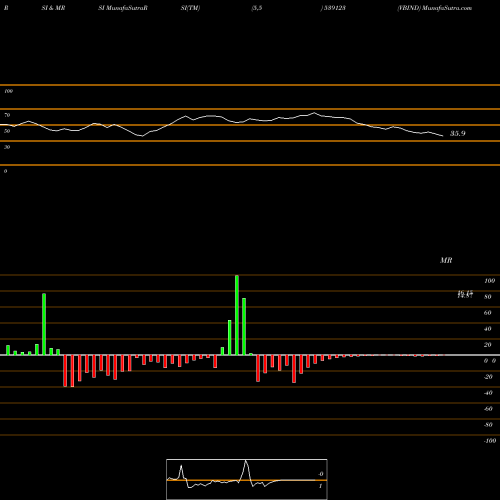Click MR axis label -100

click(x=490, y=441)
